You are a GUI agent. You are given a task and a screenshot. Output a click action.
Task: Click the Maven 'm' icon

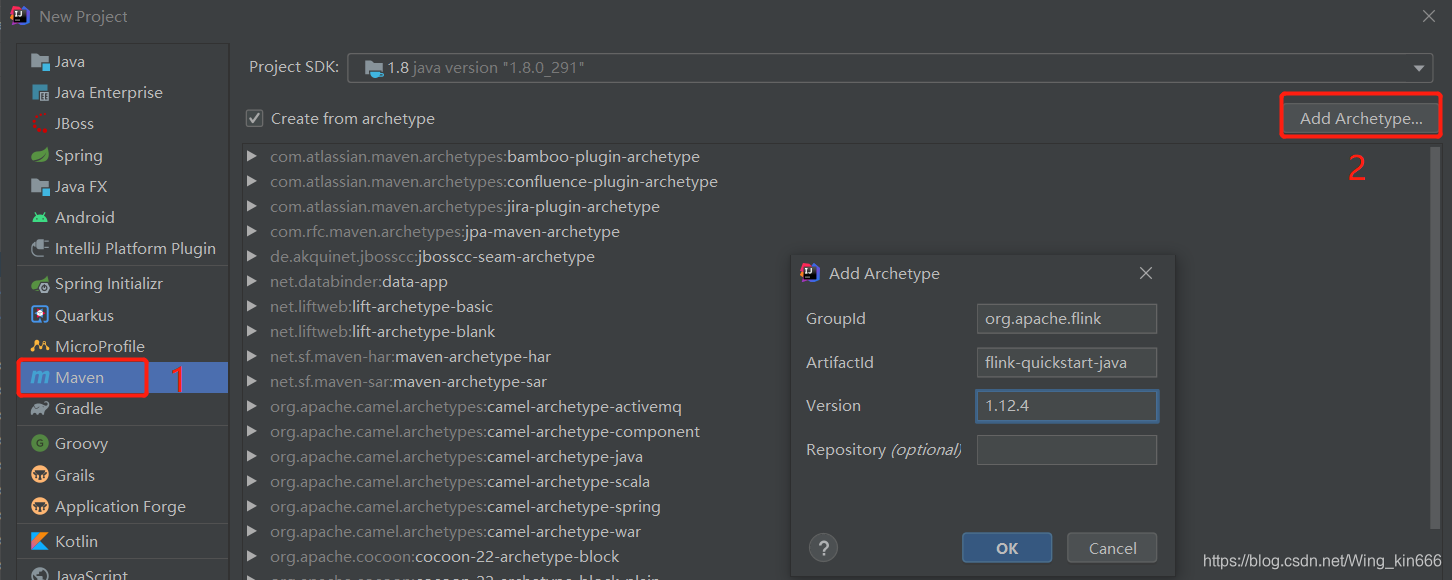[x=40, y=377]
